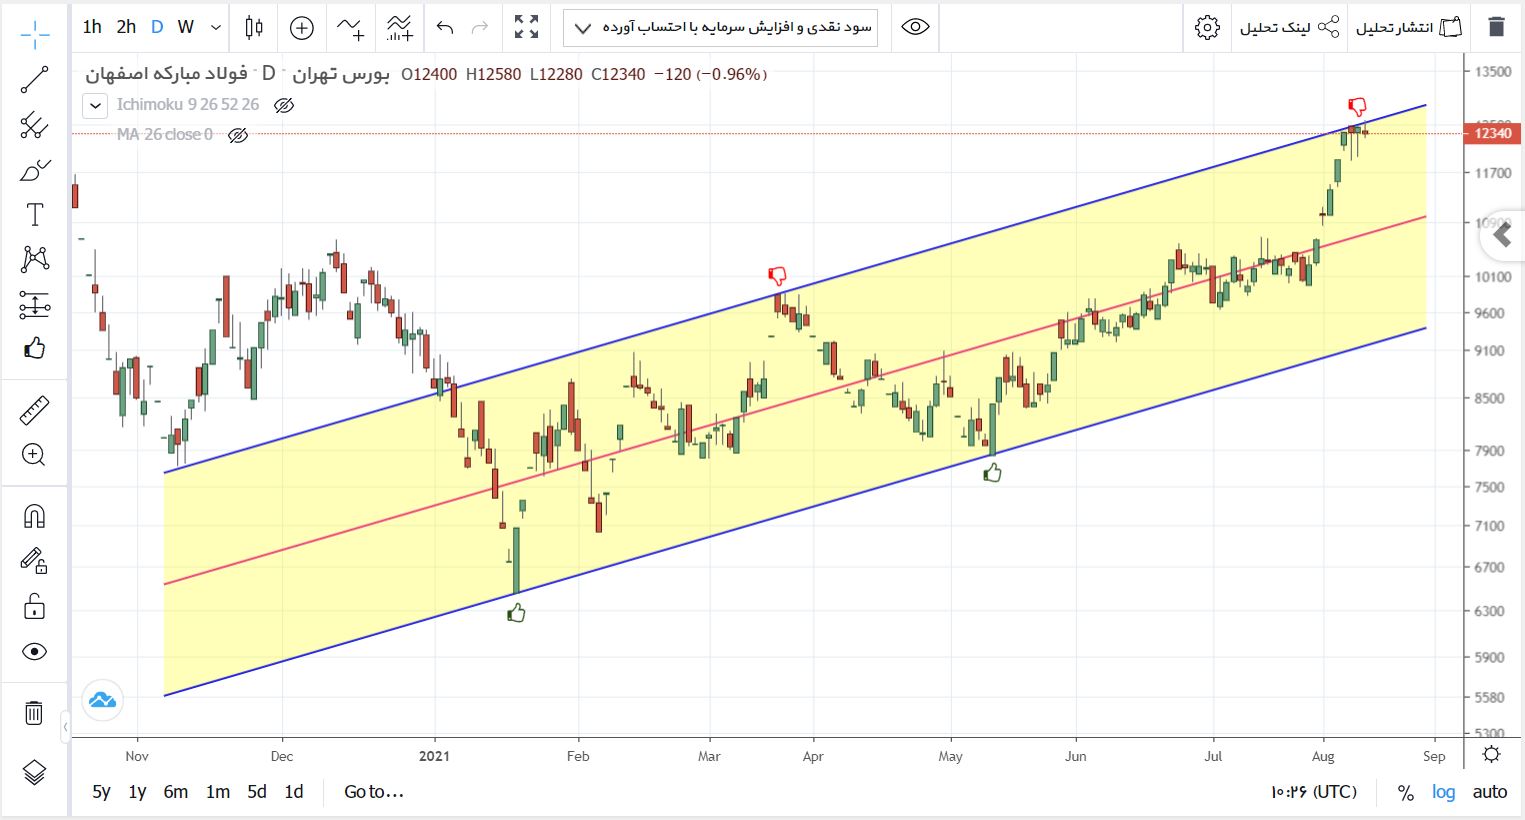Viewport: 1525px width, 820px height.
Task: Set the range to 5y
Action: pyautogui.click(x=101, y=792)
